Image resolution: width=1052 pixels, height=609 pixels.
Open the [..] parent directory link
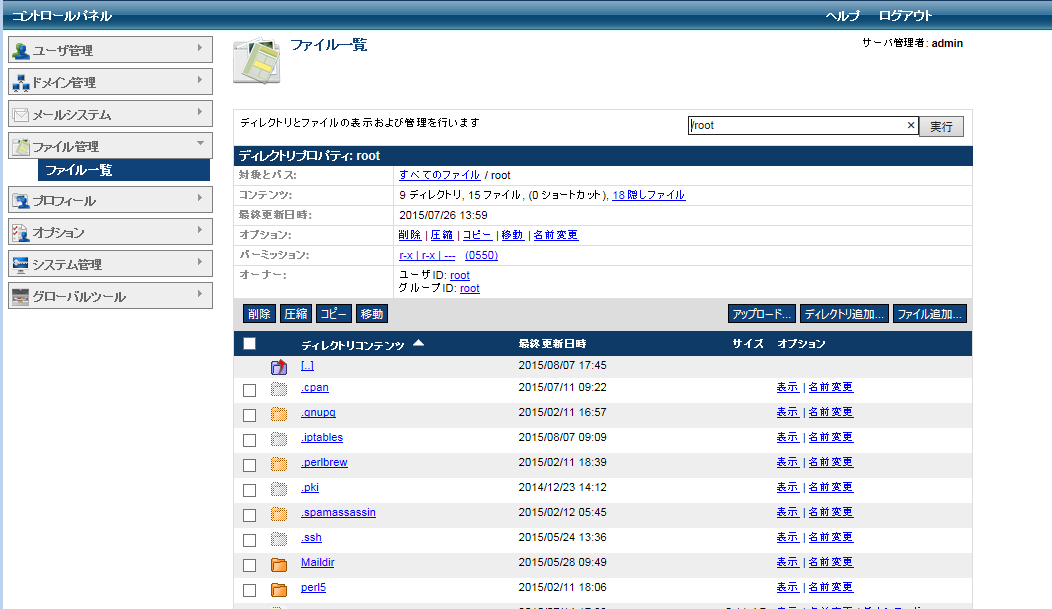pos(307,366)
